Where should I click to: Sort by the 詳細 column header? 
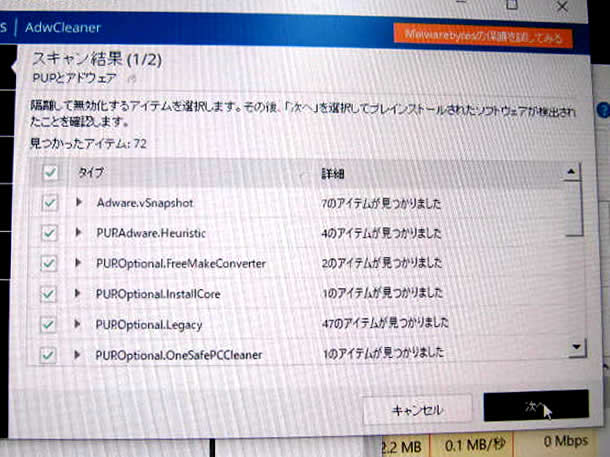pyautogui.click(x=333, y=174)
